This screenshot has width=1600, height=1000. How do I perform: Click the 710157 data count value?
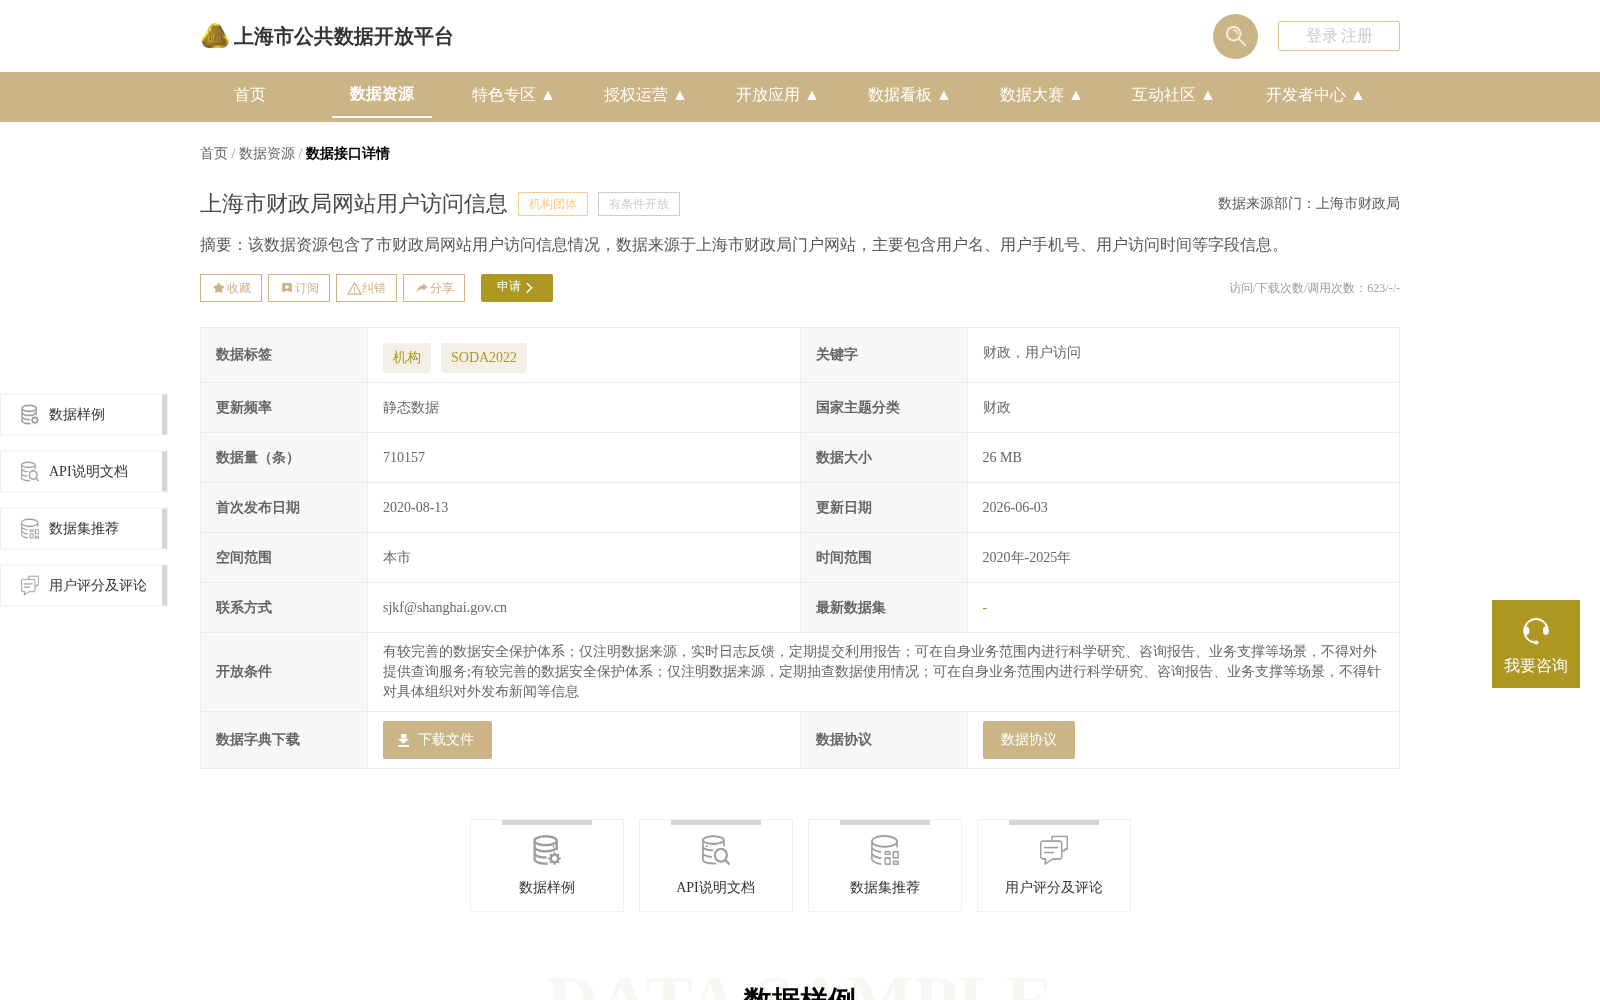[x=404, y=458]
